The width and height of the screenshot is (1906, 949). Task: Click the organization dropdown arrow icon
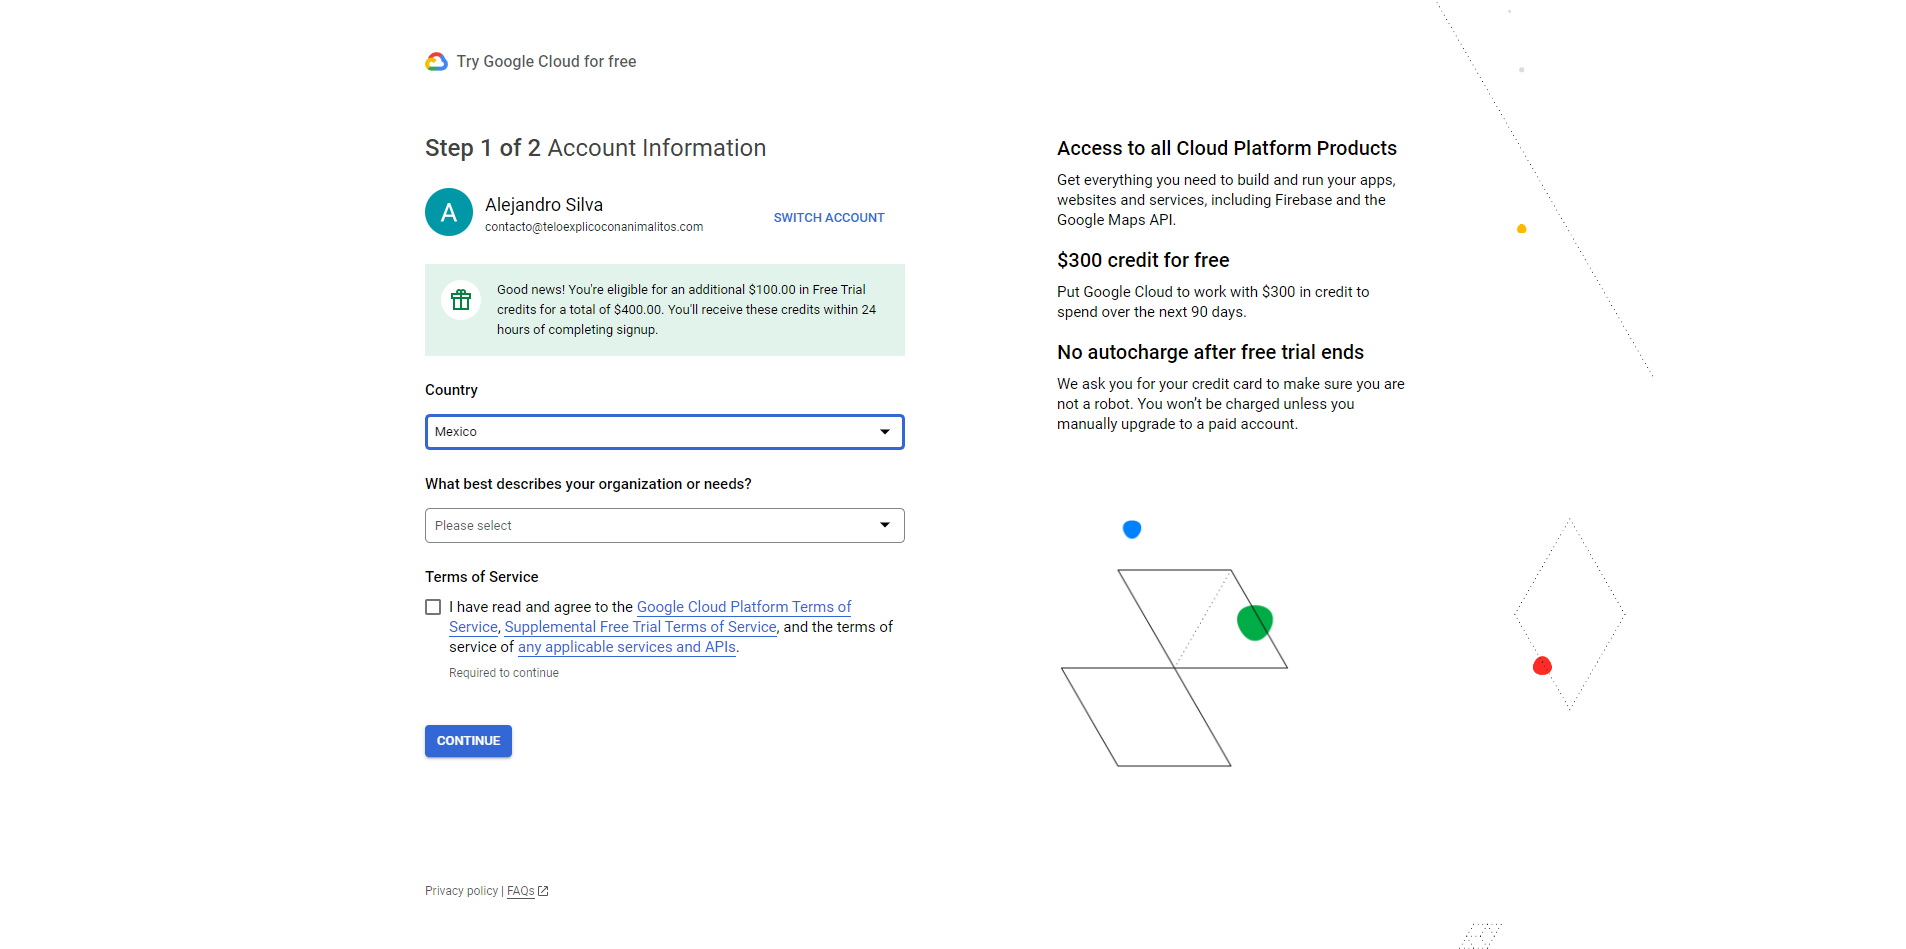pyautogui.click(x=884, y=525)
